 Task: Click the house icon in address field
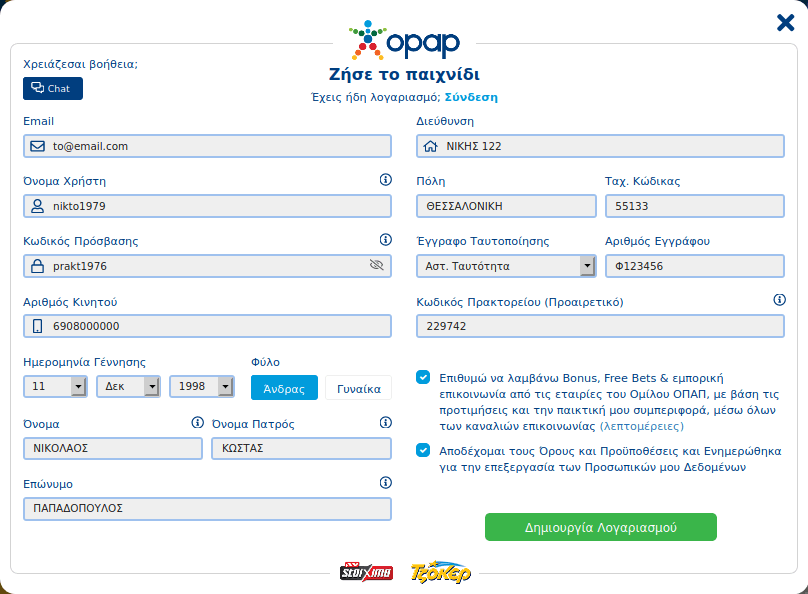[x=430, y=146]
